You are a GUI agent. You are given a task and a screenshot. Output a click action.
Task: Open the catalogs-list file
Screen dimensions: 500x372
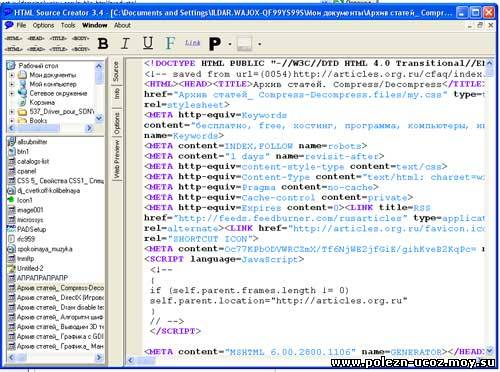point(33,161)
